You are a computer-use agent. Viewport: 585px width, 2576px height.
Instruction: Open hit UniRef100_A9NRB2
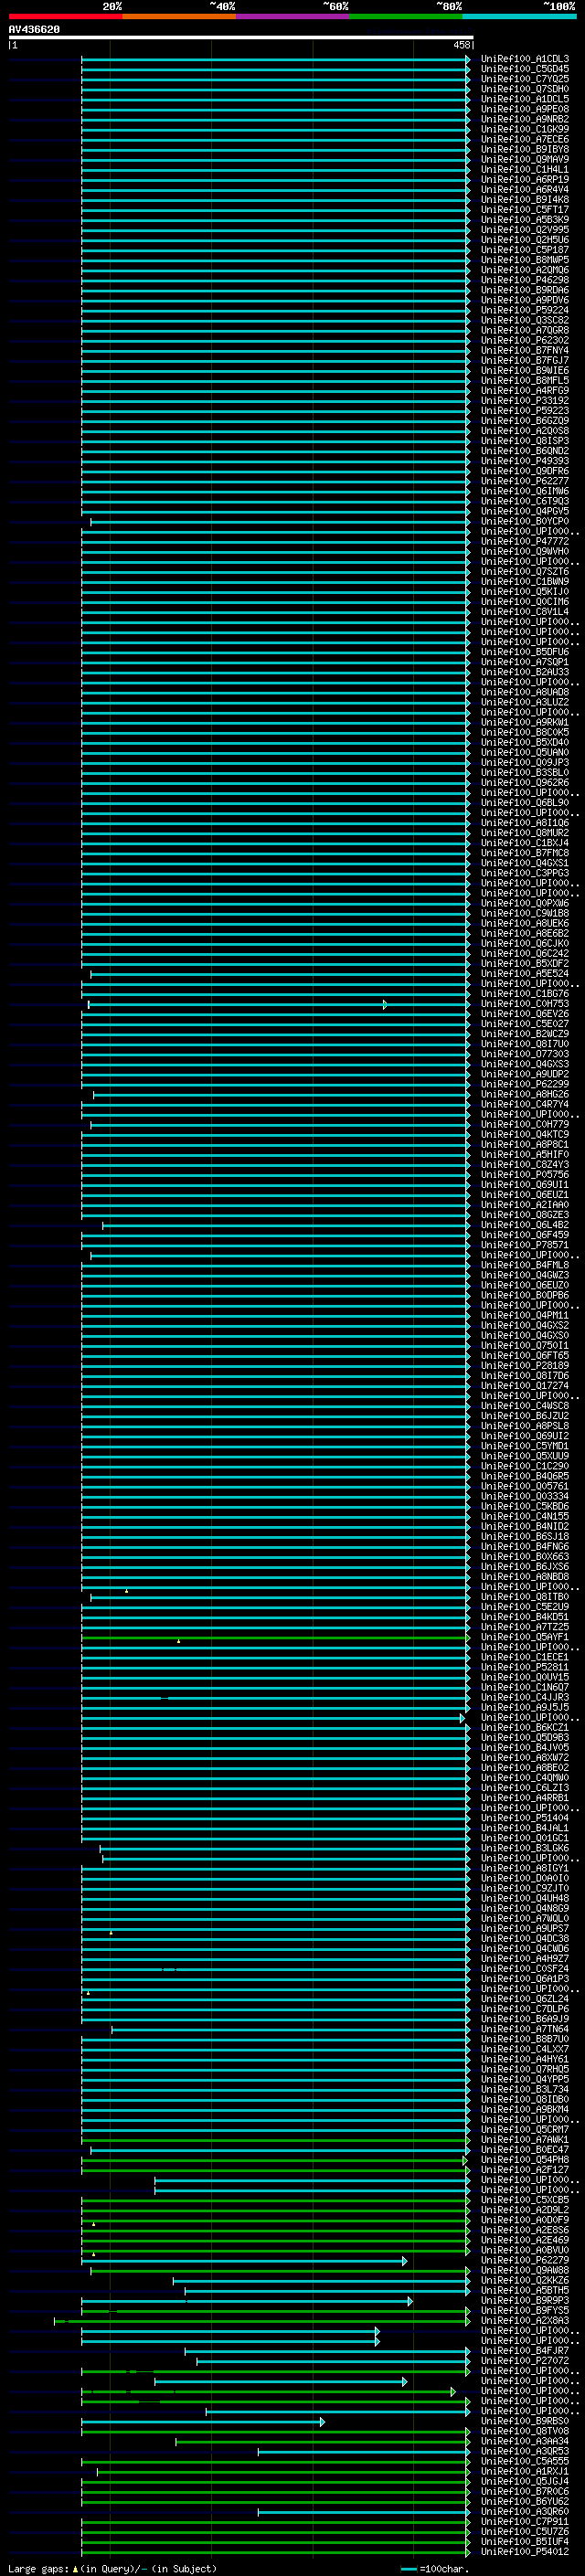tap(525, 119)
